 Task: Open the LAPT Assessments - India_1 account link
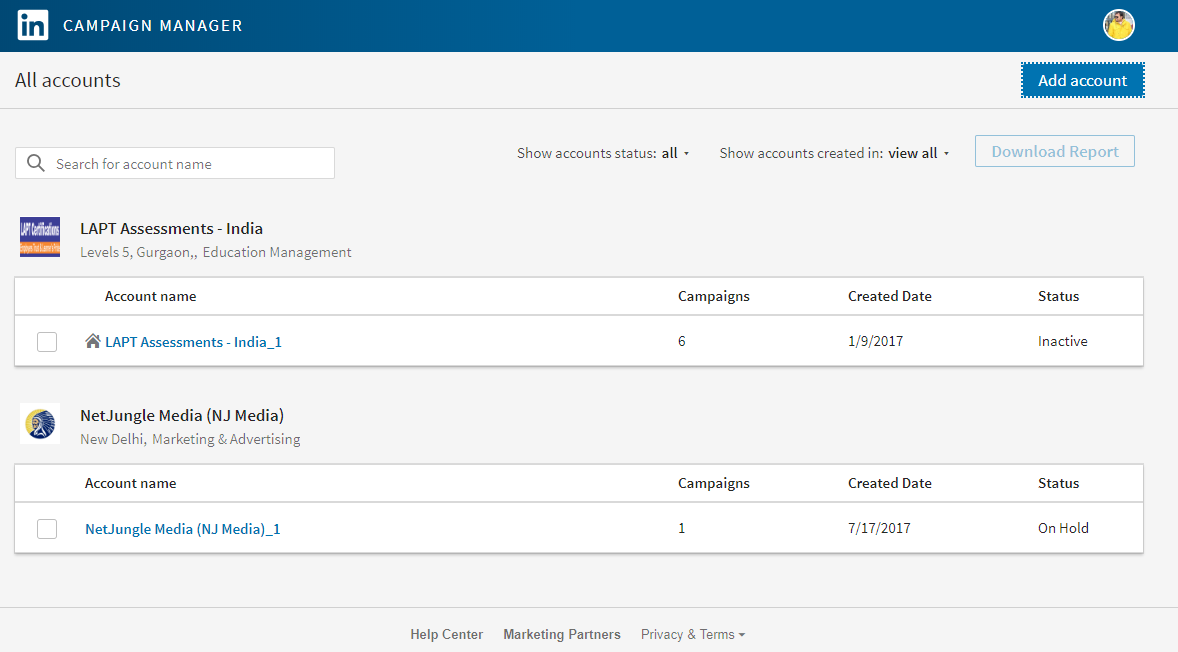pos(193,342)
